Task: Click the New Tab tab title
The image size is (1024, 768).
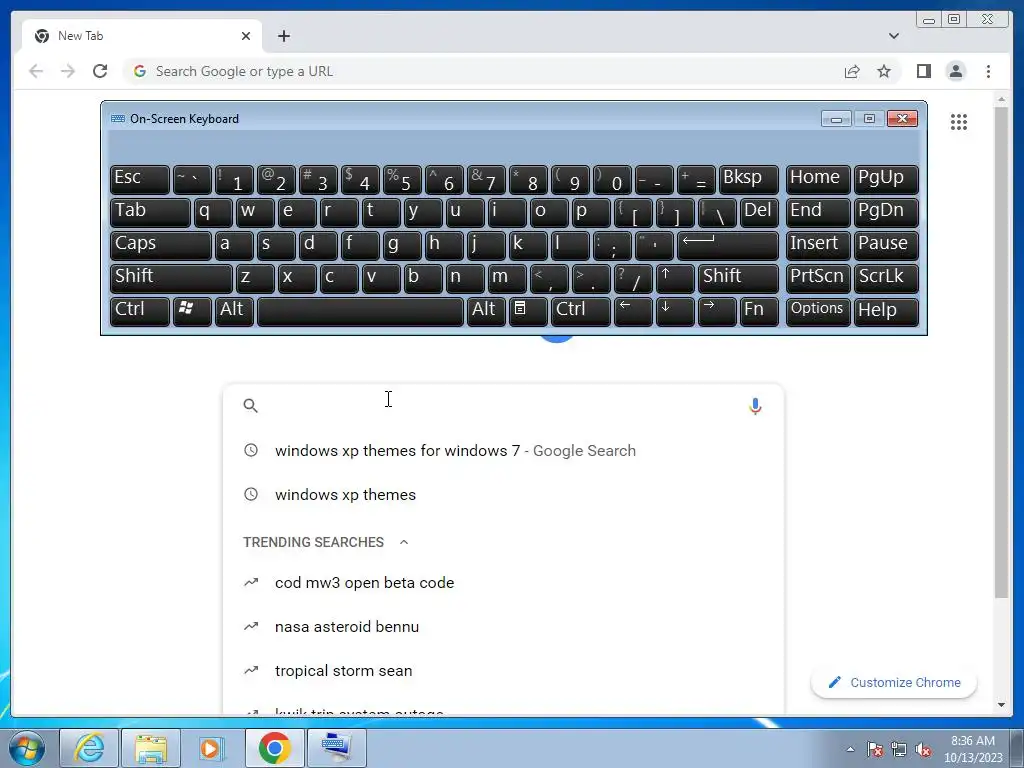Action: tap(80, 36)
